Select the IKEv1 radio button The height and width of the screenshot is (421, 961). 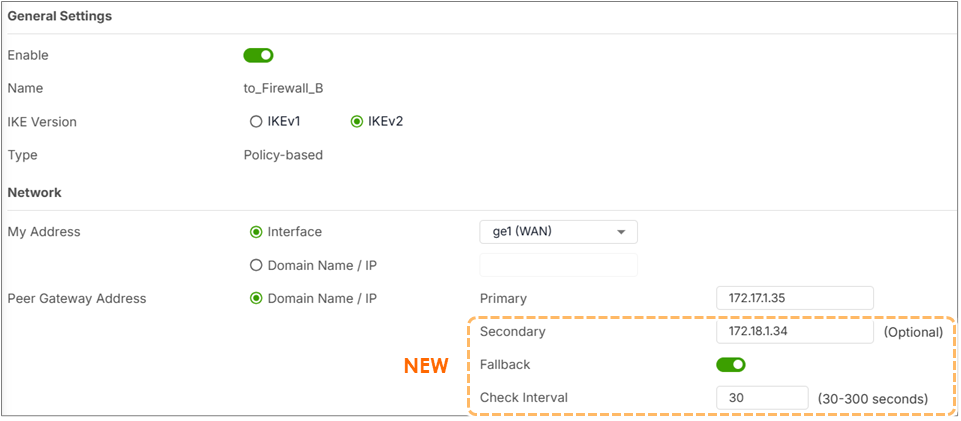pos(256,121)
